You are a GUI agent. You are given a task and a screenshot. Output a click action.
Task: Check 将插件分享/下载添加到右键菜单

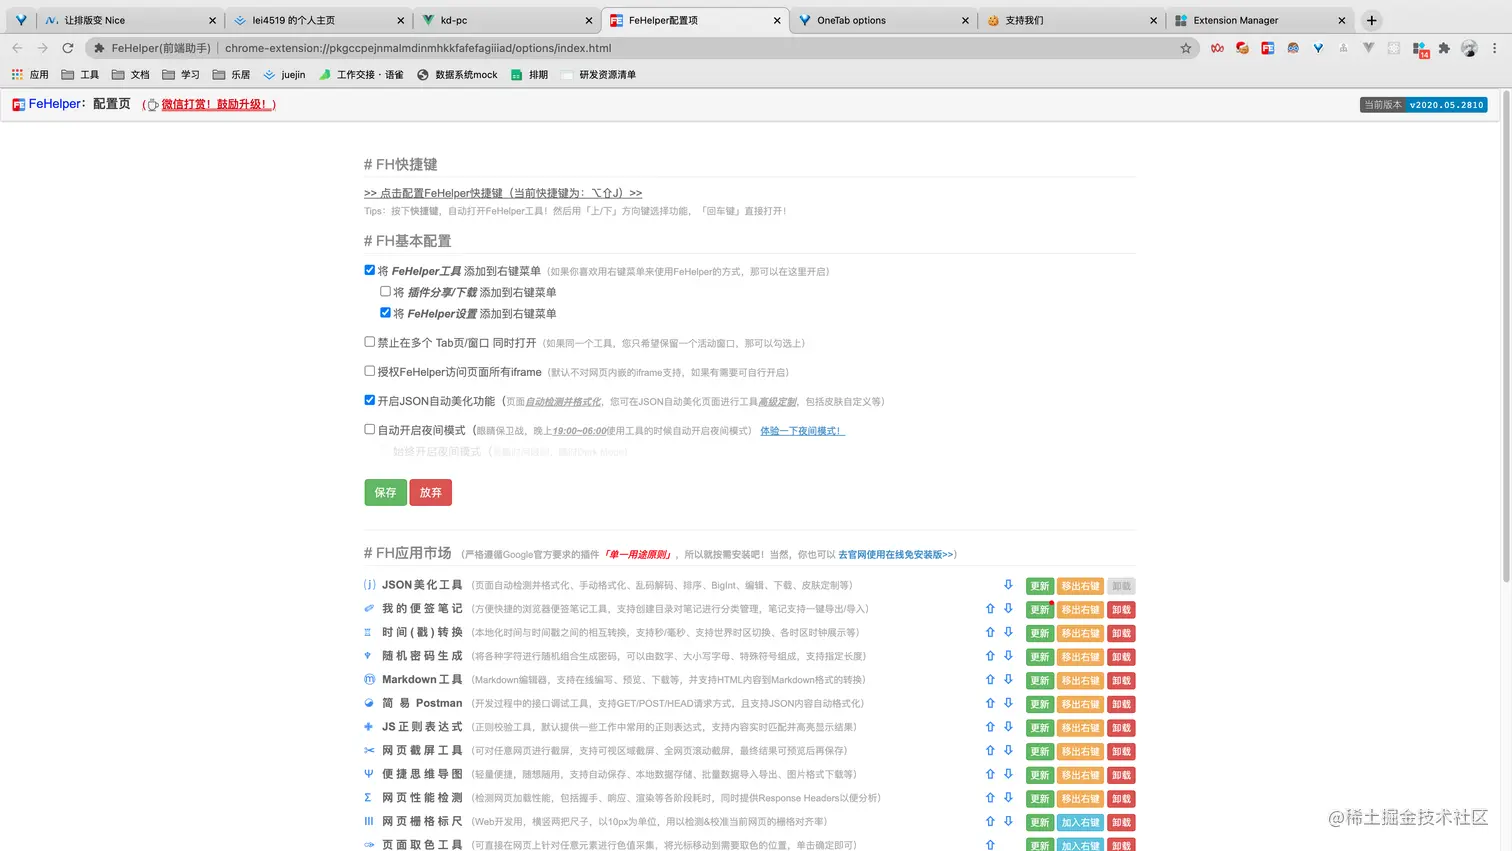point(385,292)
